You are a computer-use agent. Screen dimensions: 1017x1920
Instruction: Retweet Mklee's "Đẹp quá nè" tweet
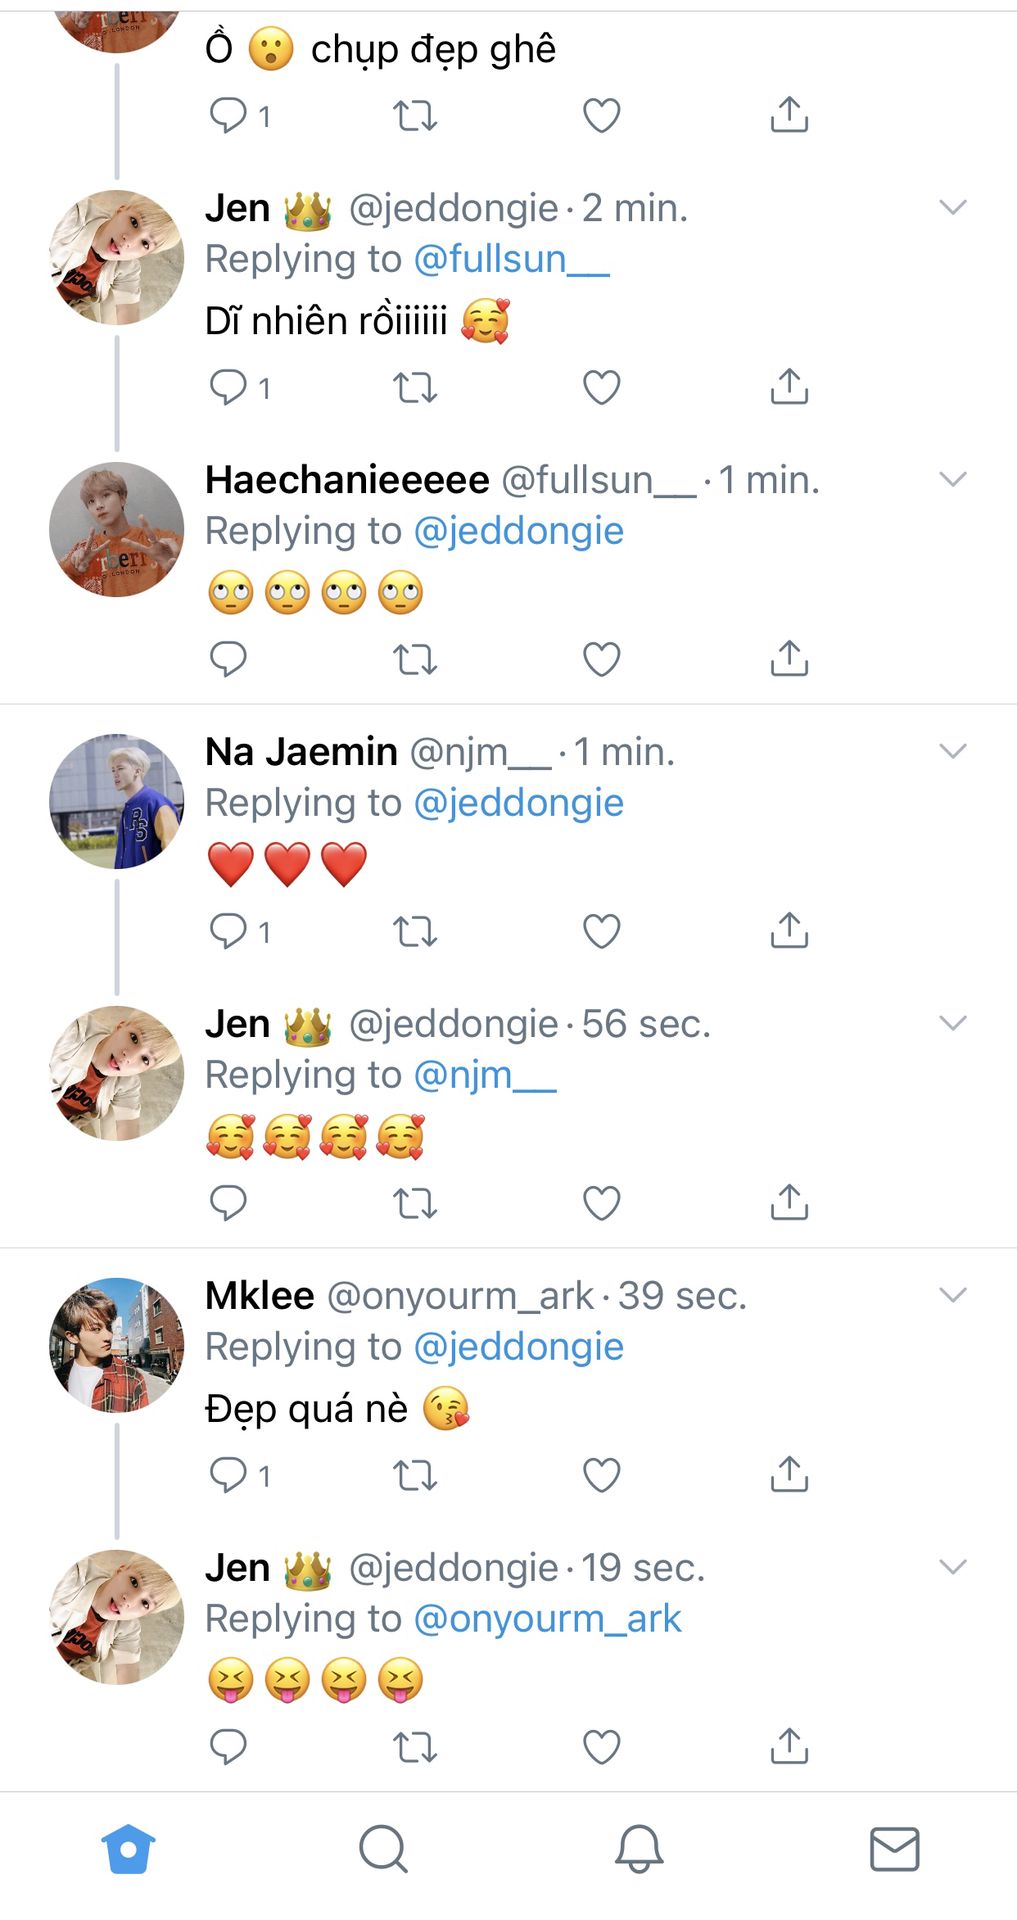coord(414,1475)
